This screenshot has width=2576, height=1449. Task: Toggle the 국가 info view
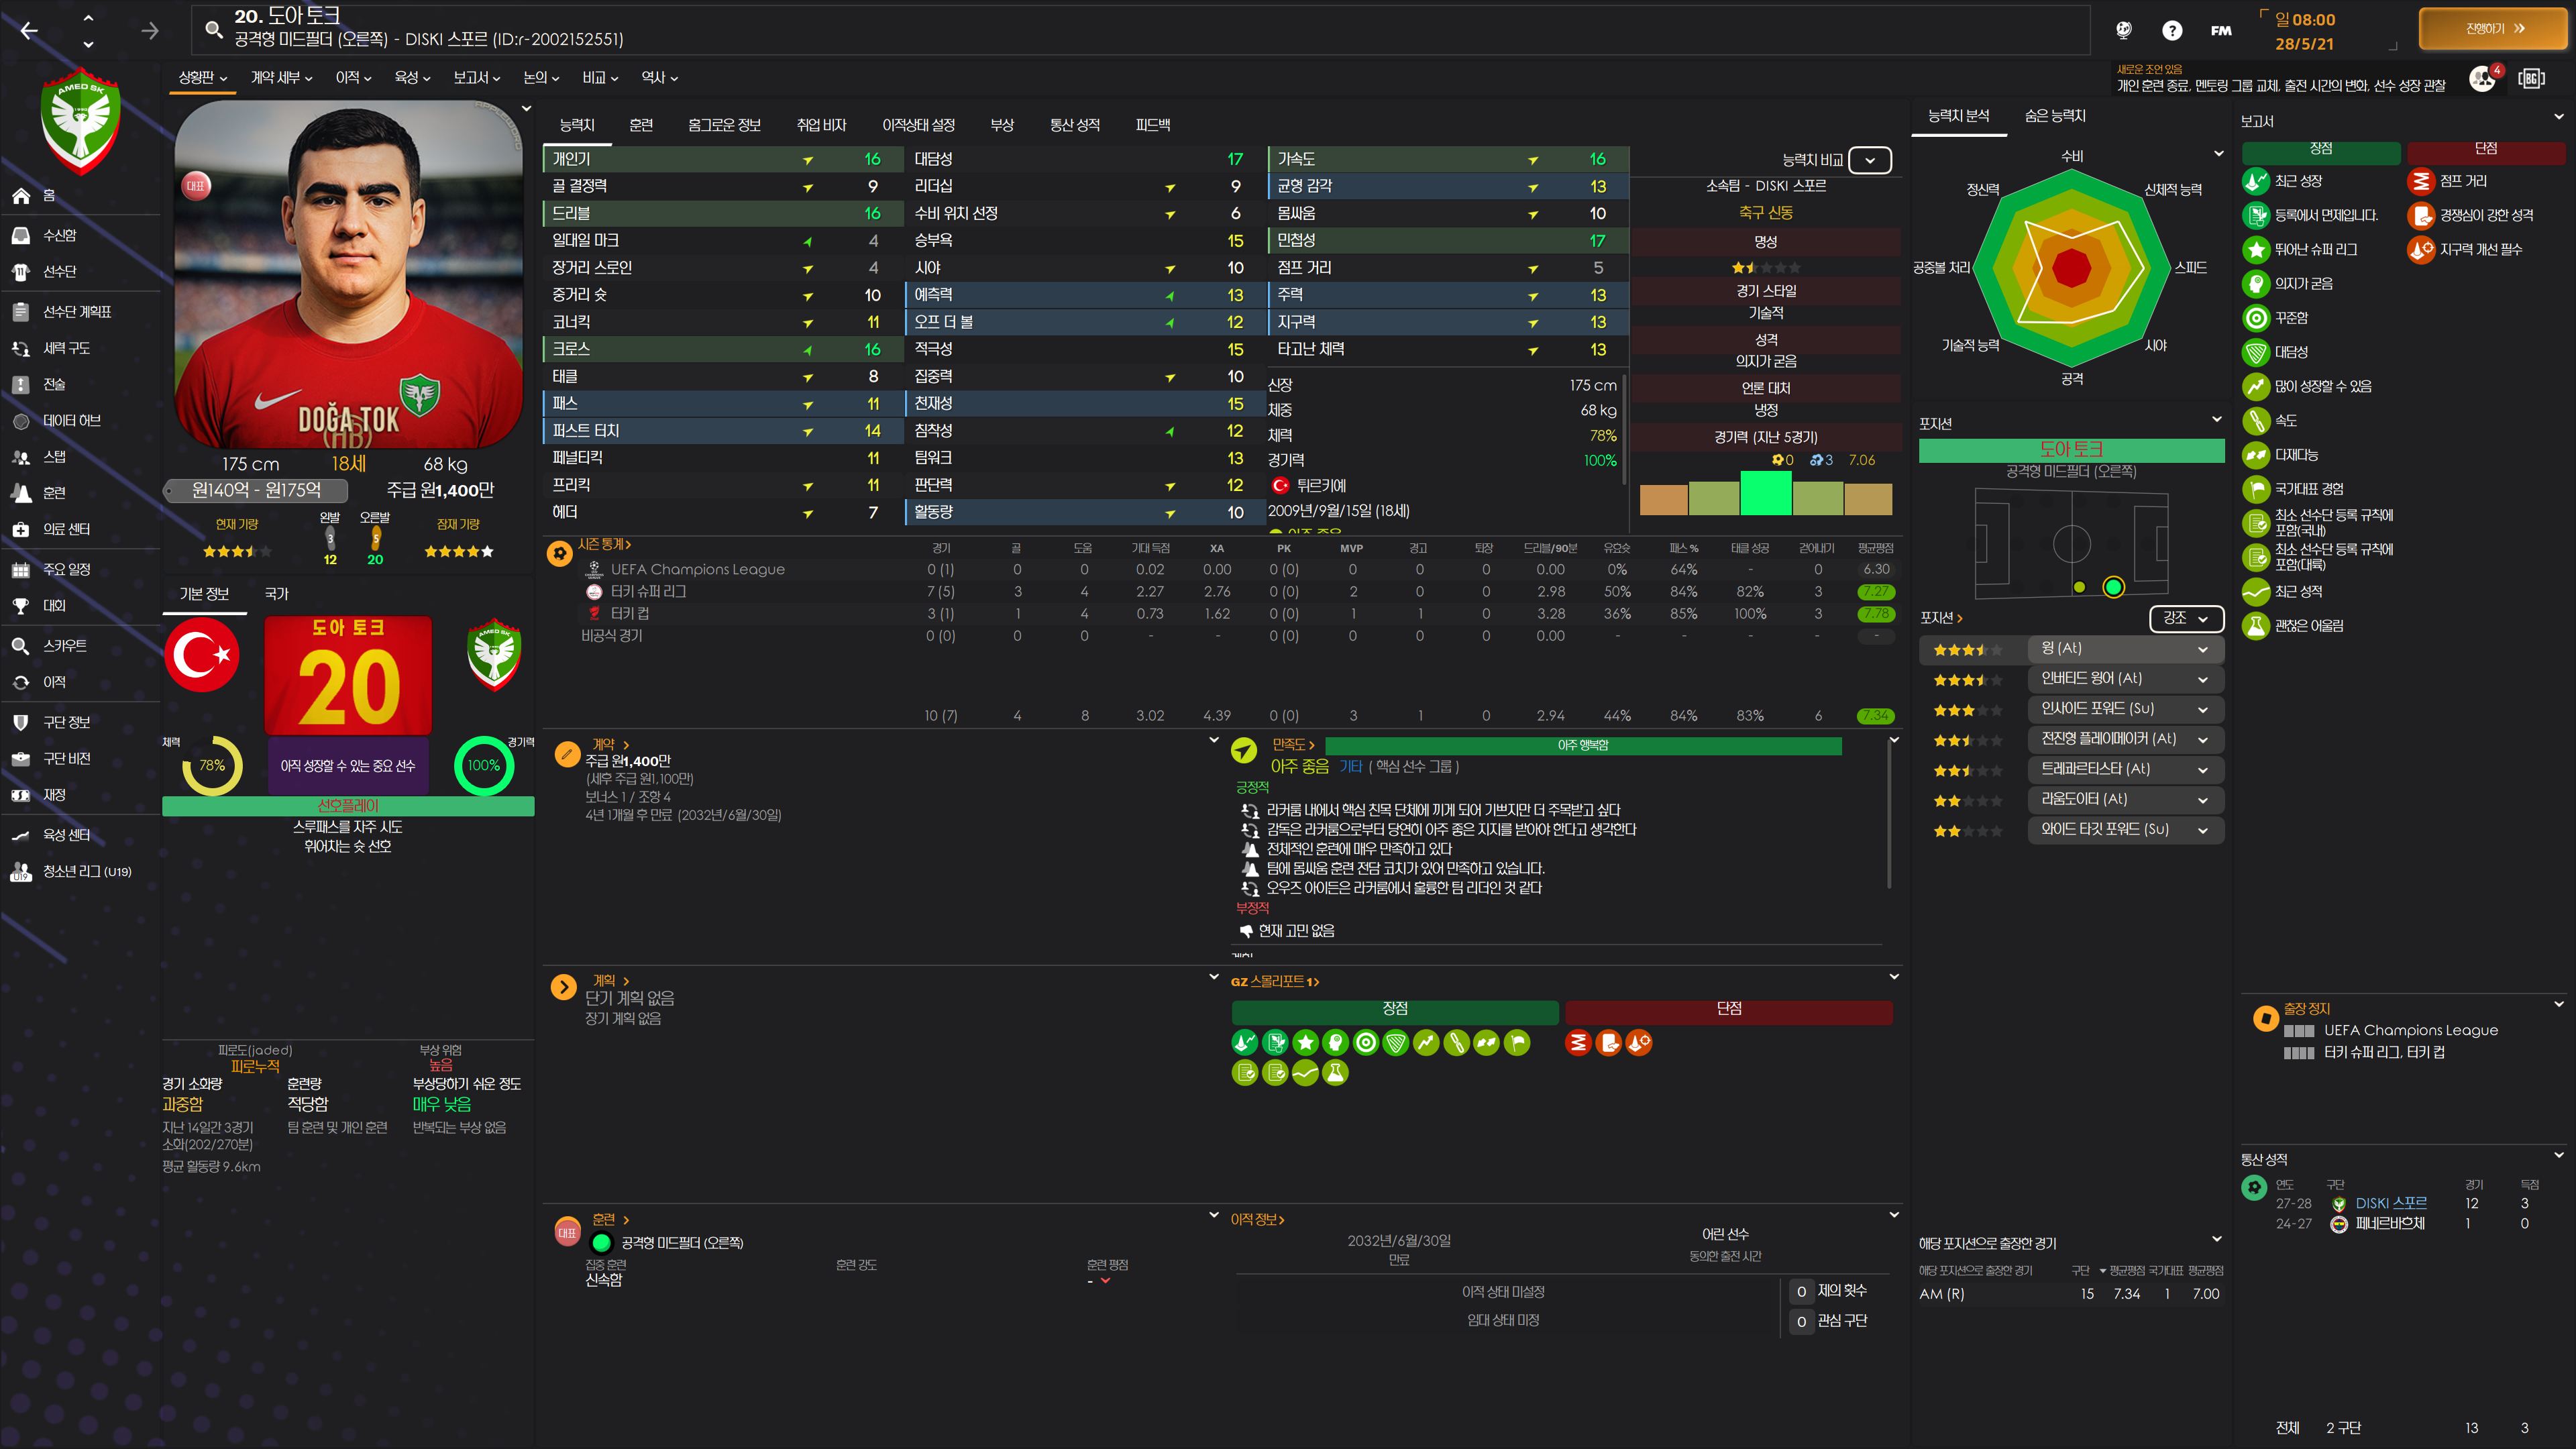pyautogui.click(x=276, y=594)
